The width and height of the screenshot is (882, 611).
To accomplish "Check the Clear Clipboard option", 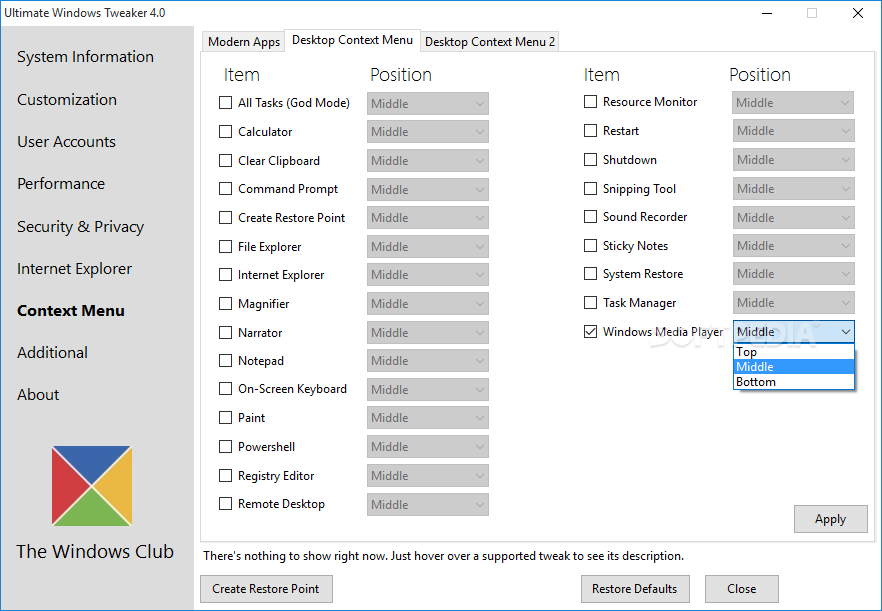I will pyautogui.click(x=226, y=161).
